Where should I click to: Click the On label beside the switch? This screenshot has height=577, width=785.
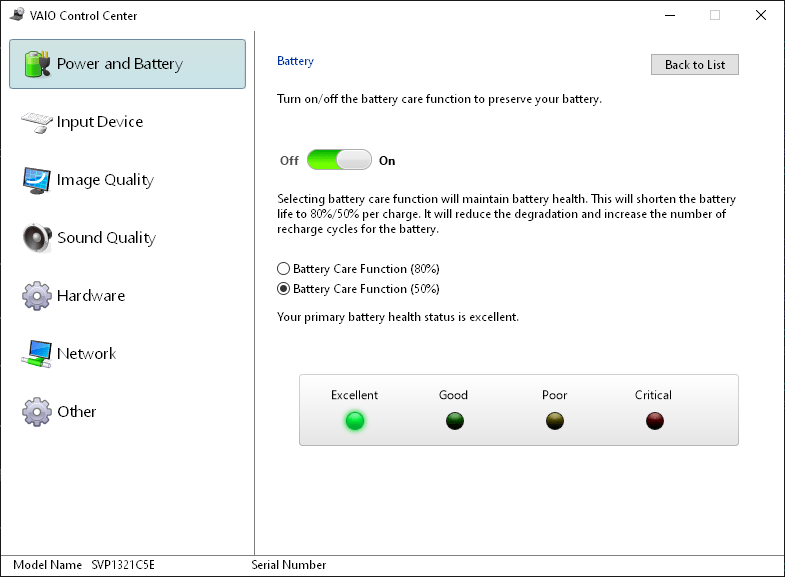(x=387, y=161)
